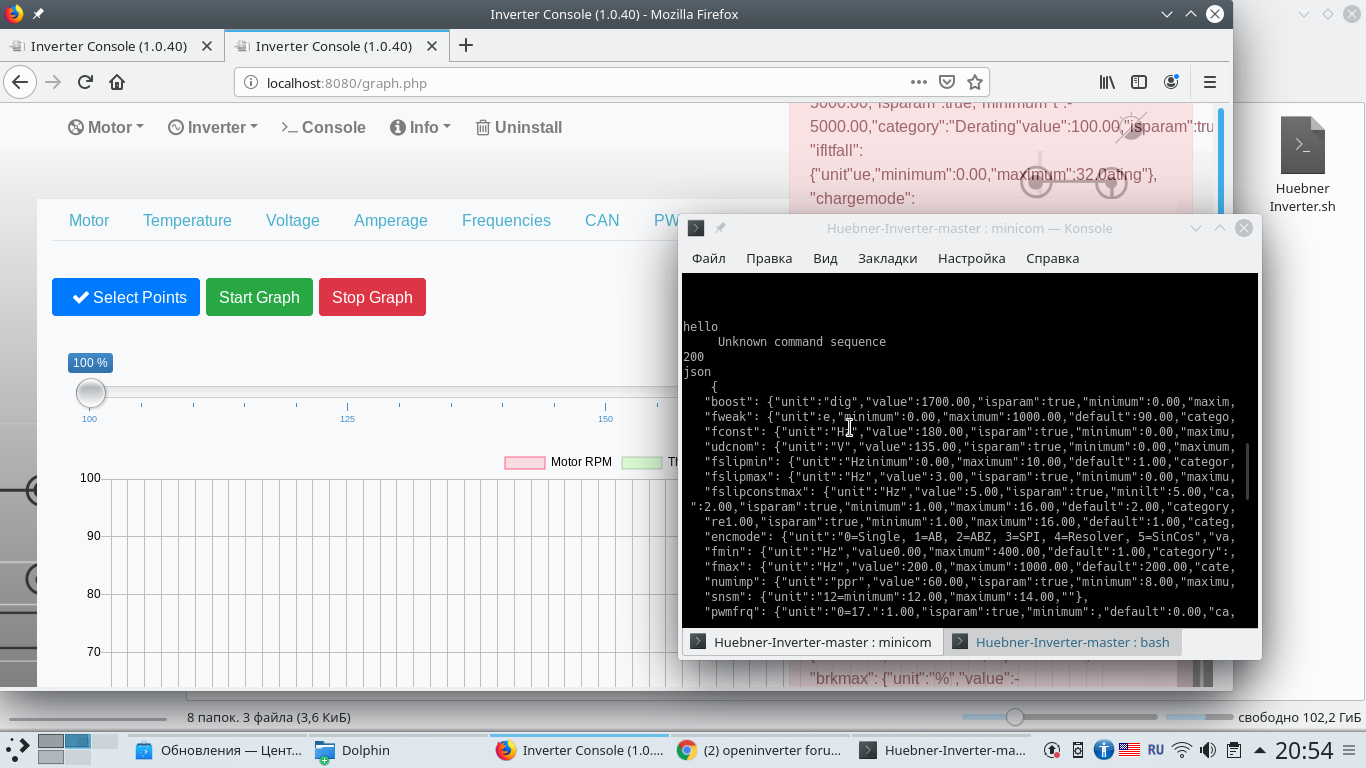Click the localhost:8080 address bar

(x=570, y=83)
